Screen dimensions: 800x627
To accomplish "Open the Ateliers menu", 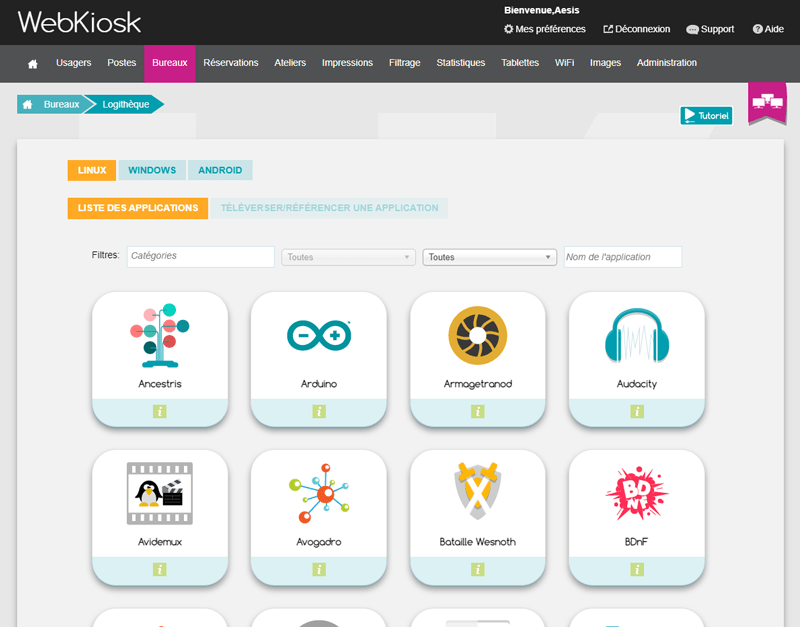I will point(290,63).
